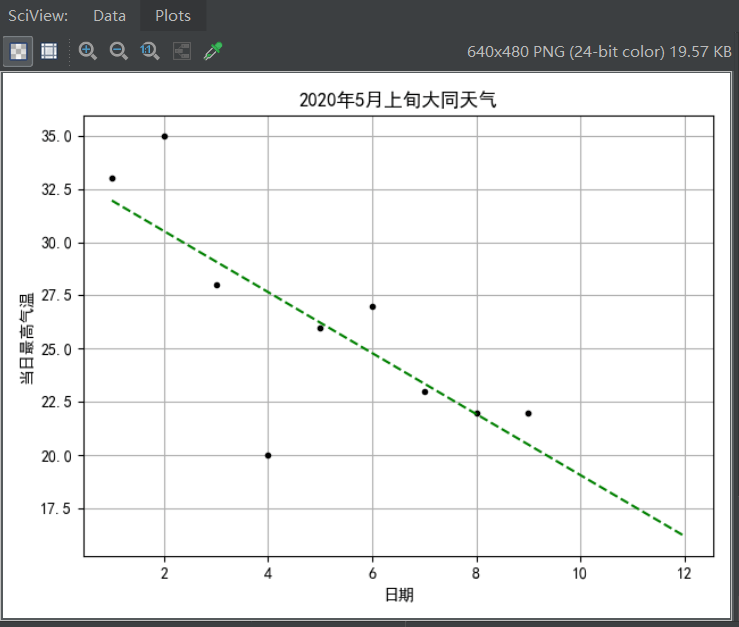739x627 pixels.
Task: Click the y-axis tick label 22.5
Action: [57, 402]
